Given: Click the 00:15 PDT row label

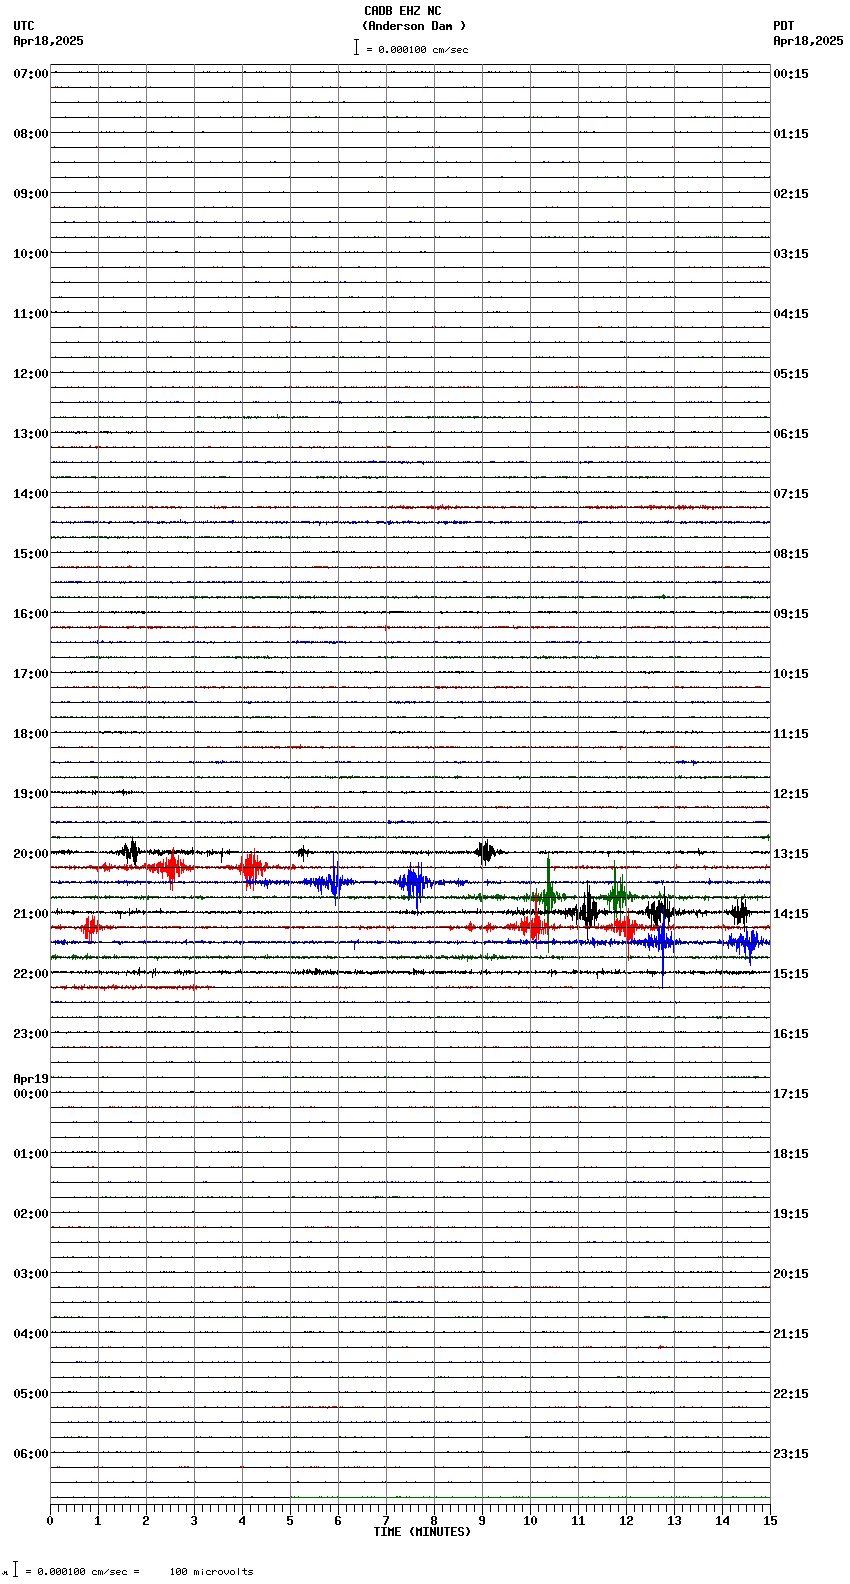Looking at the screenshot, I should pyautogui.click(x=791, y=74).
